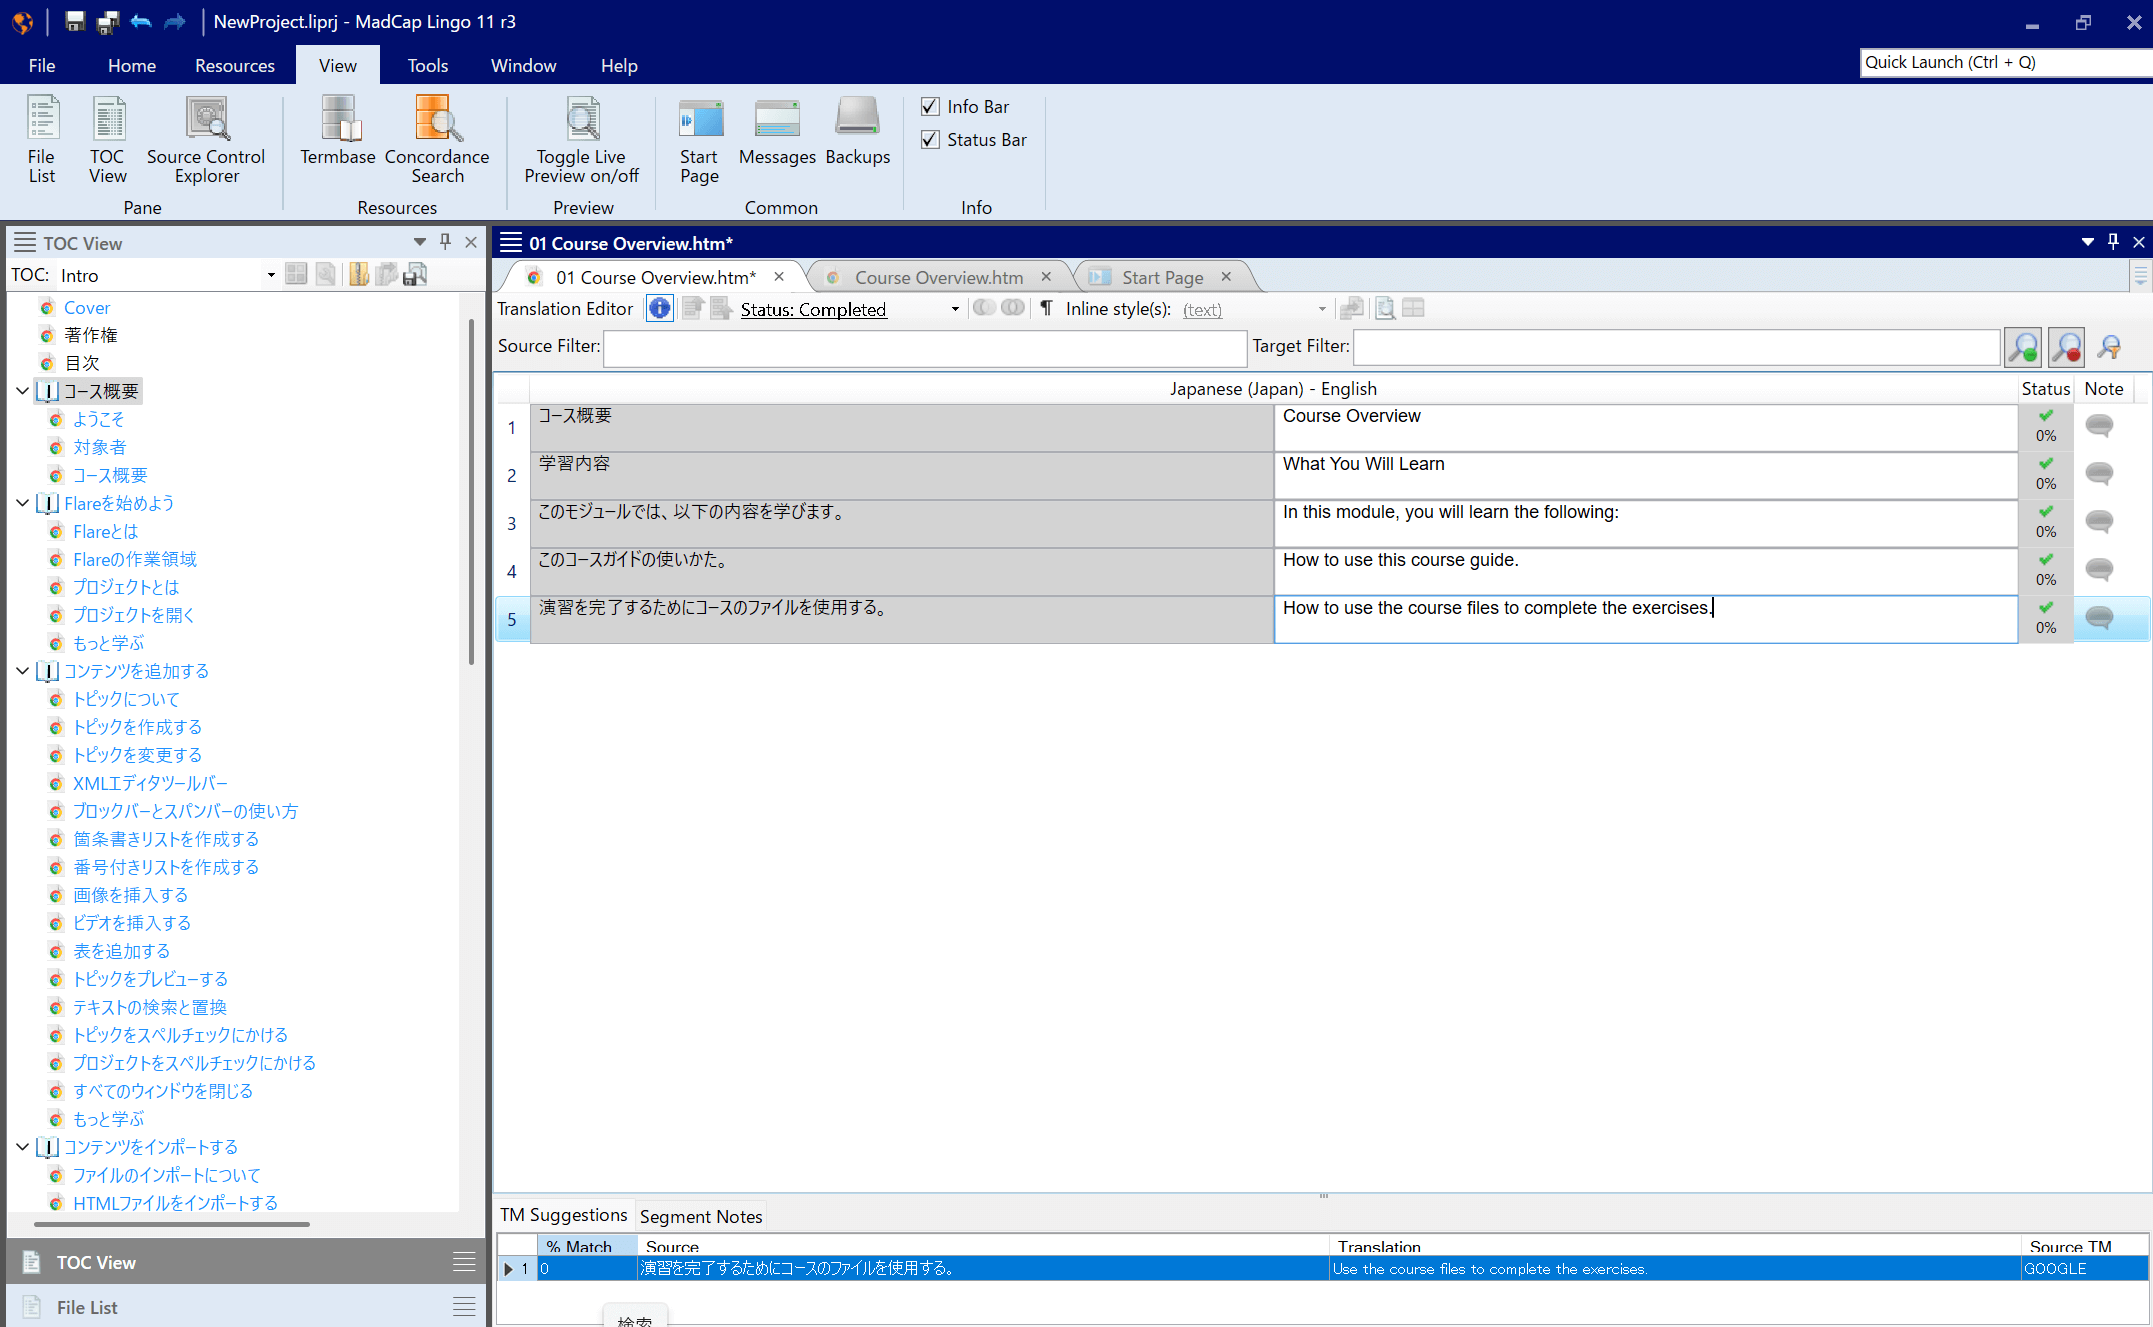Click the TOC tree vertical scrollbar
2153x1327 pixels.
[471, 490]
